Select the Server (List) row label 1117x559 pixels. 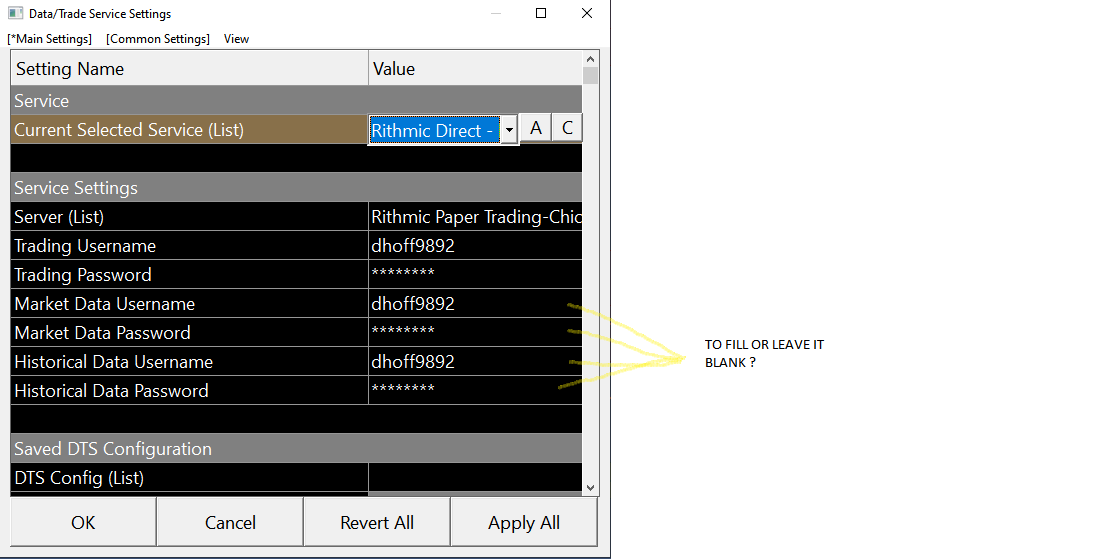point(59,216)
